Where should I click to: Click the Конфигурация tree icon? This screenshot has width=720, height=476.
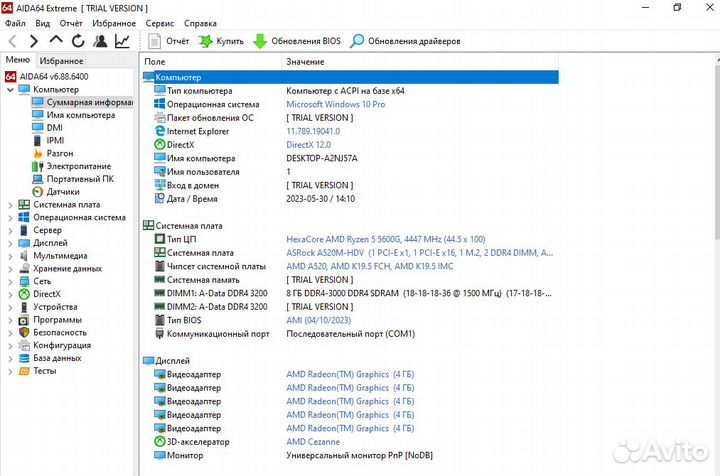point(24,345)
